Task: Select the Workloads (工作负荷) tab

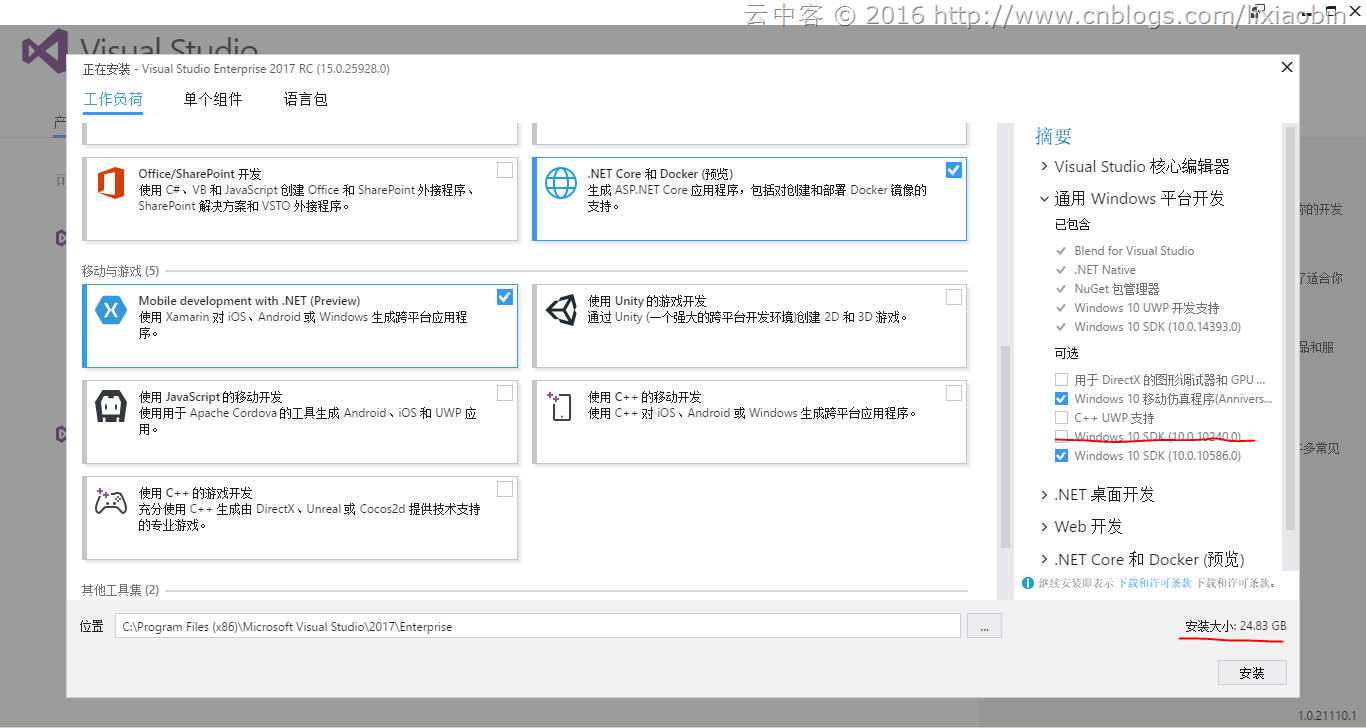Action: (113, 100)
